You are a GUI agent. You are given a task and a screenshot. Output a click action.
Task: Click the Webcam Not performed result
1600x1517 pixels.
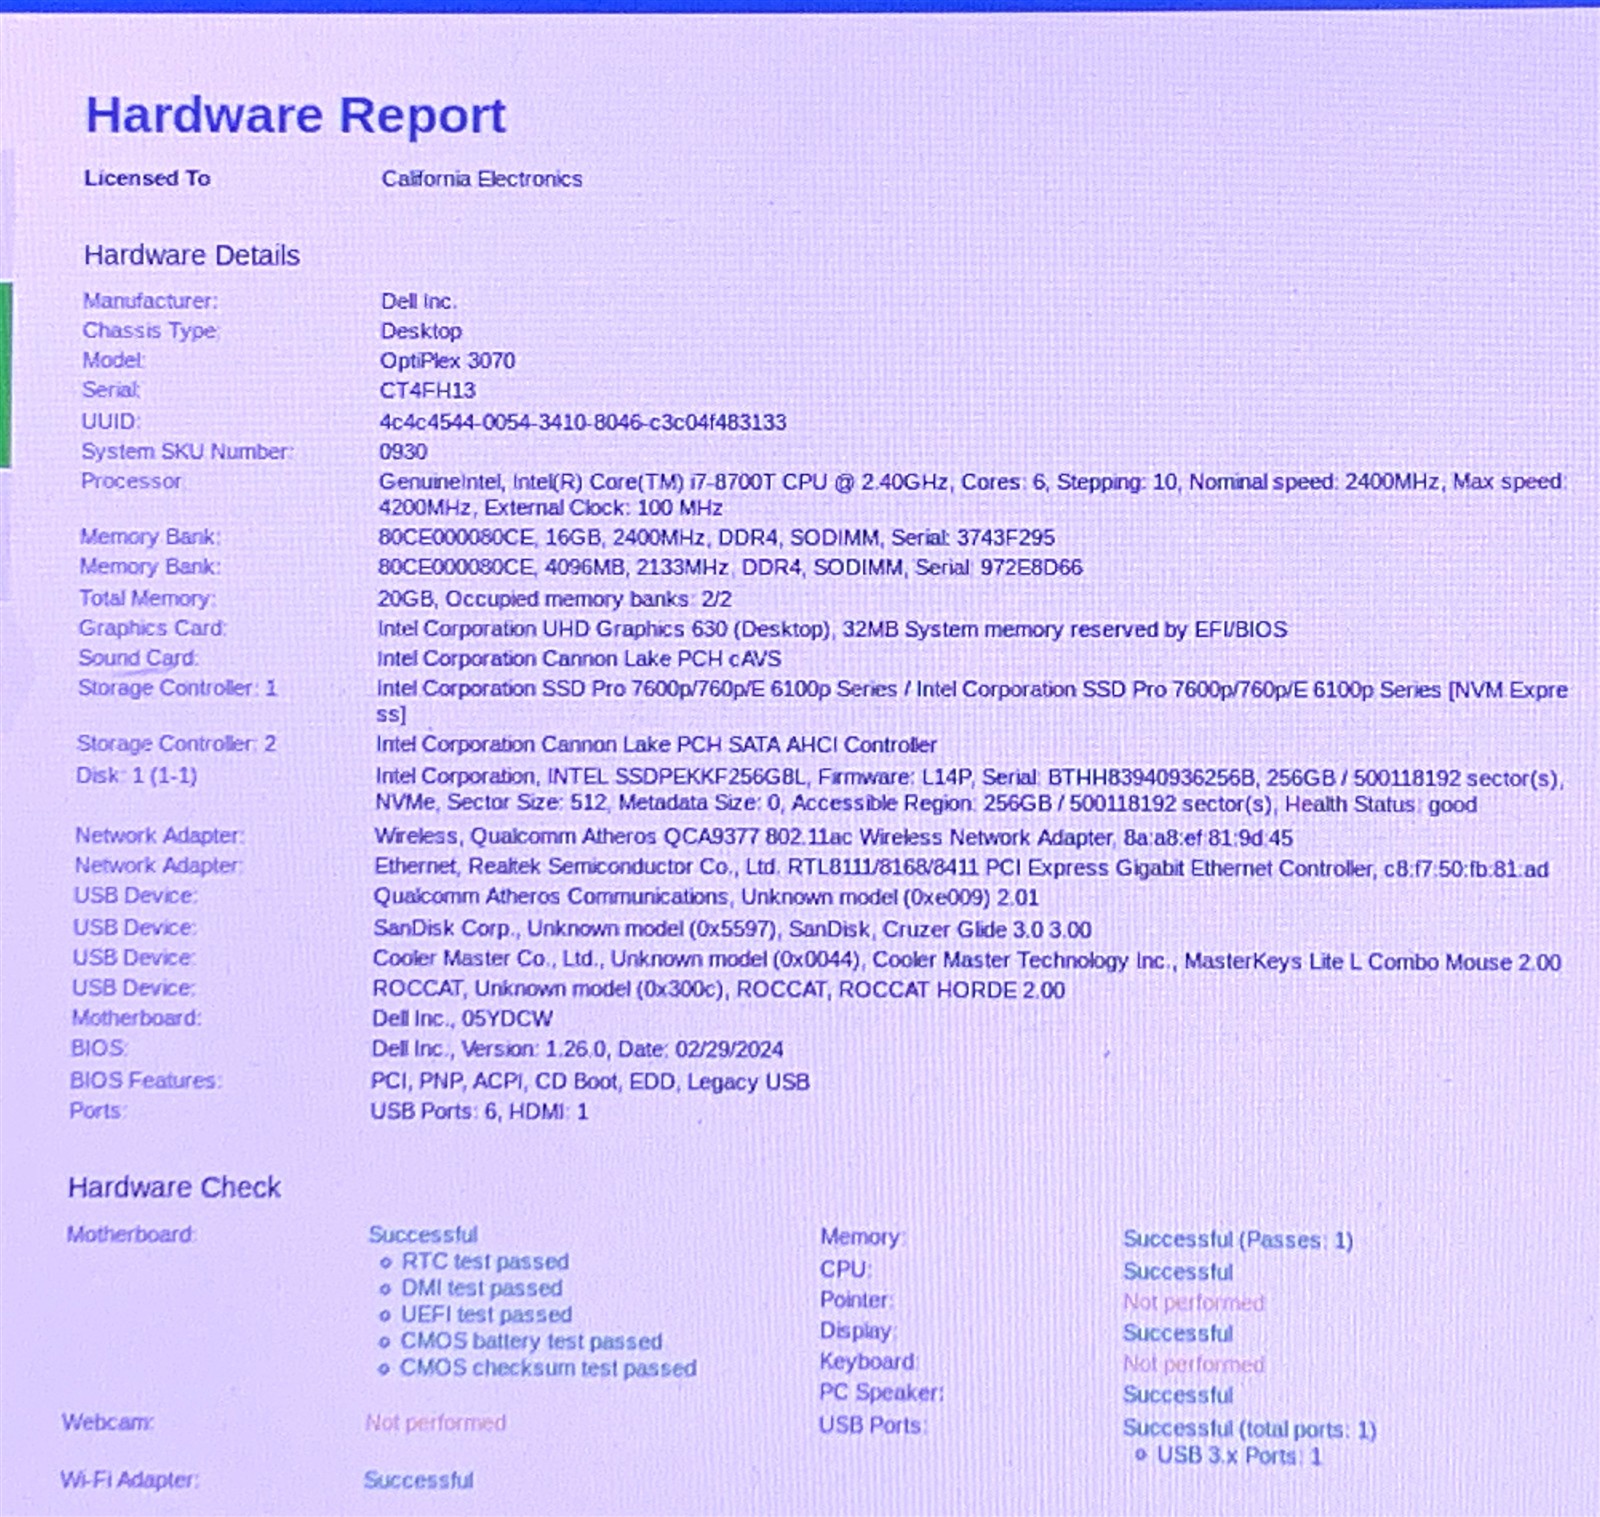tap(435, 1423)
